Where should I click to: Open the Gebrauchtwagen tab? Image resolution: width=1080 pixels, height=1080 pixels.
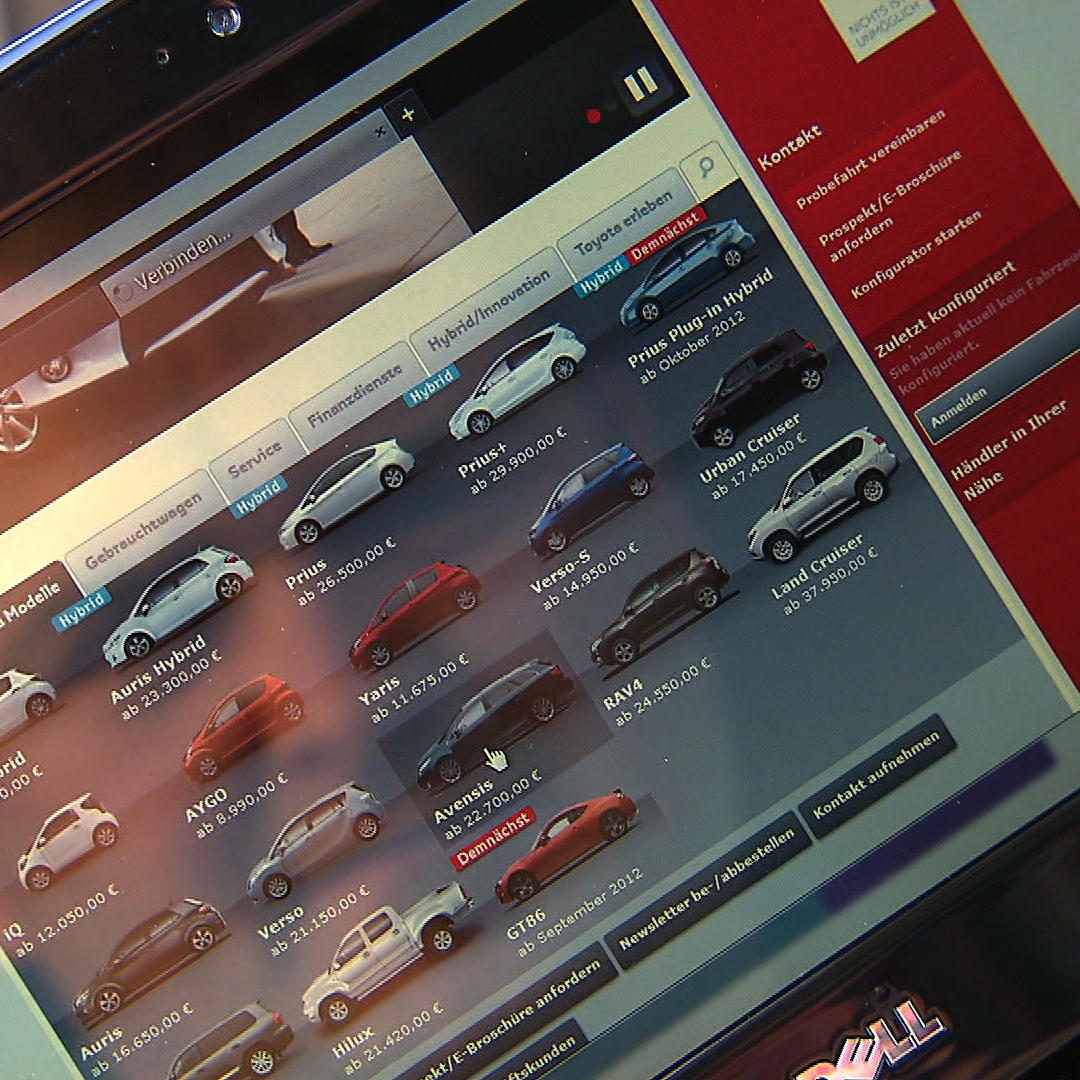(143, 529)
